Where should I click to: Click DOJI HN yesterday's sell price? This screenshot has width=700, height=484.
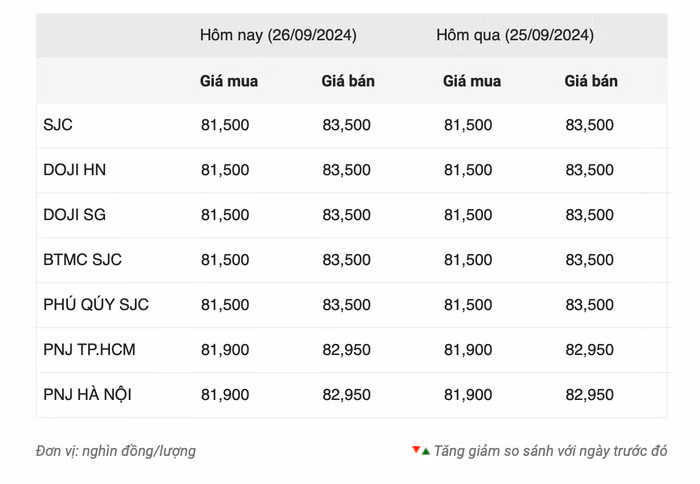pos(589,170)
